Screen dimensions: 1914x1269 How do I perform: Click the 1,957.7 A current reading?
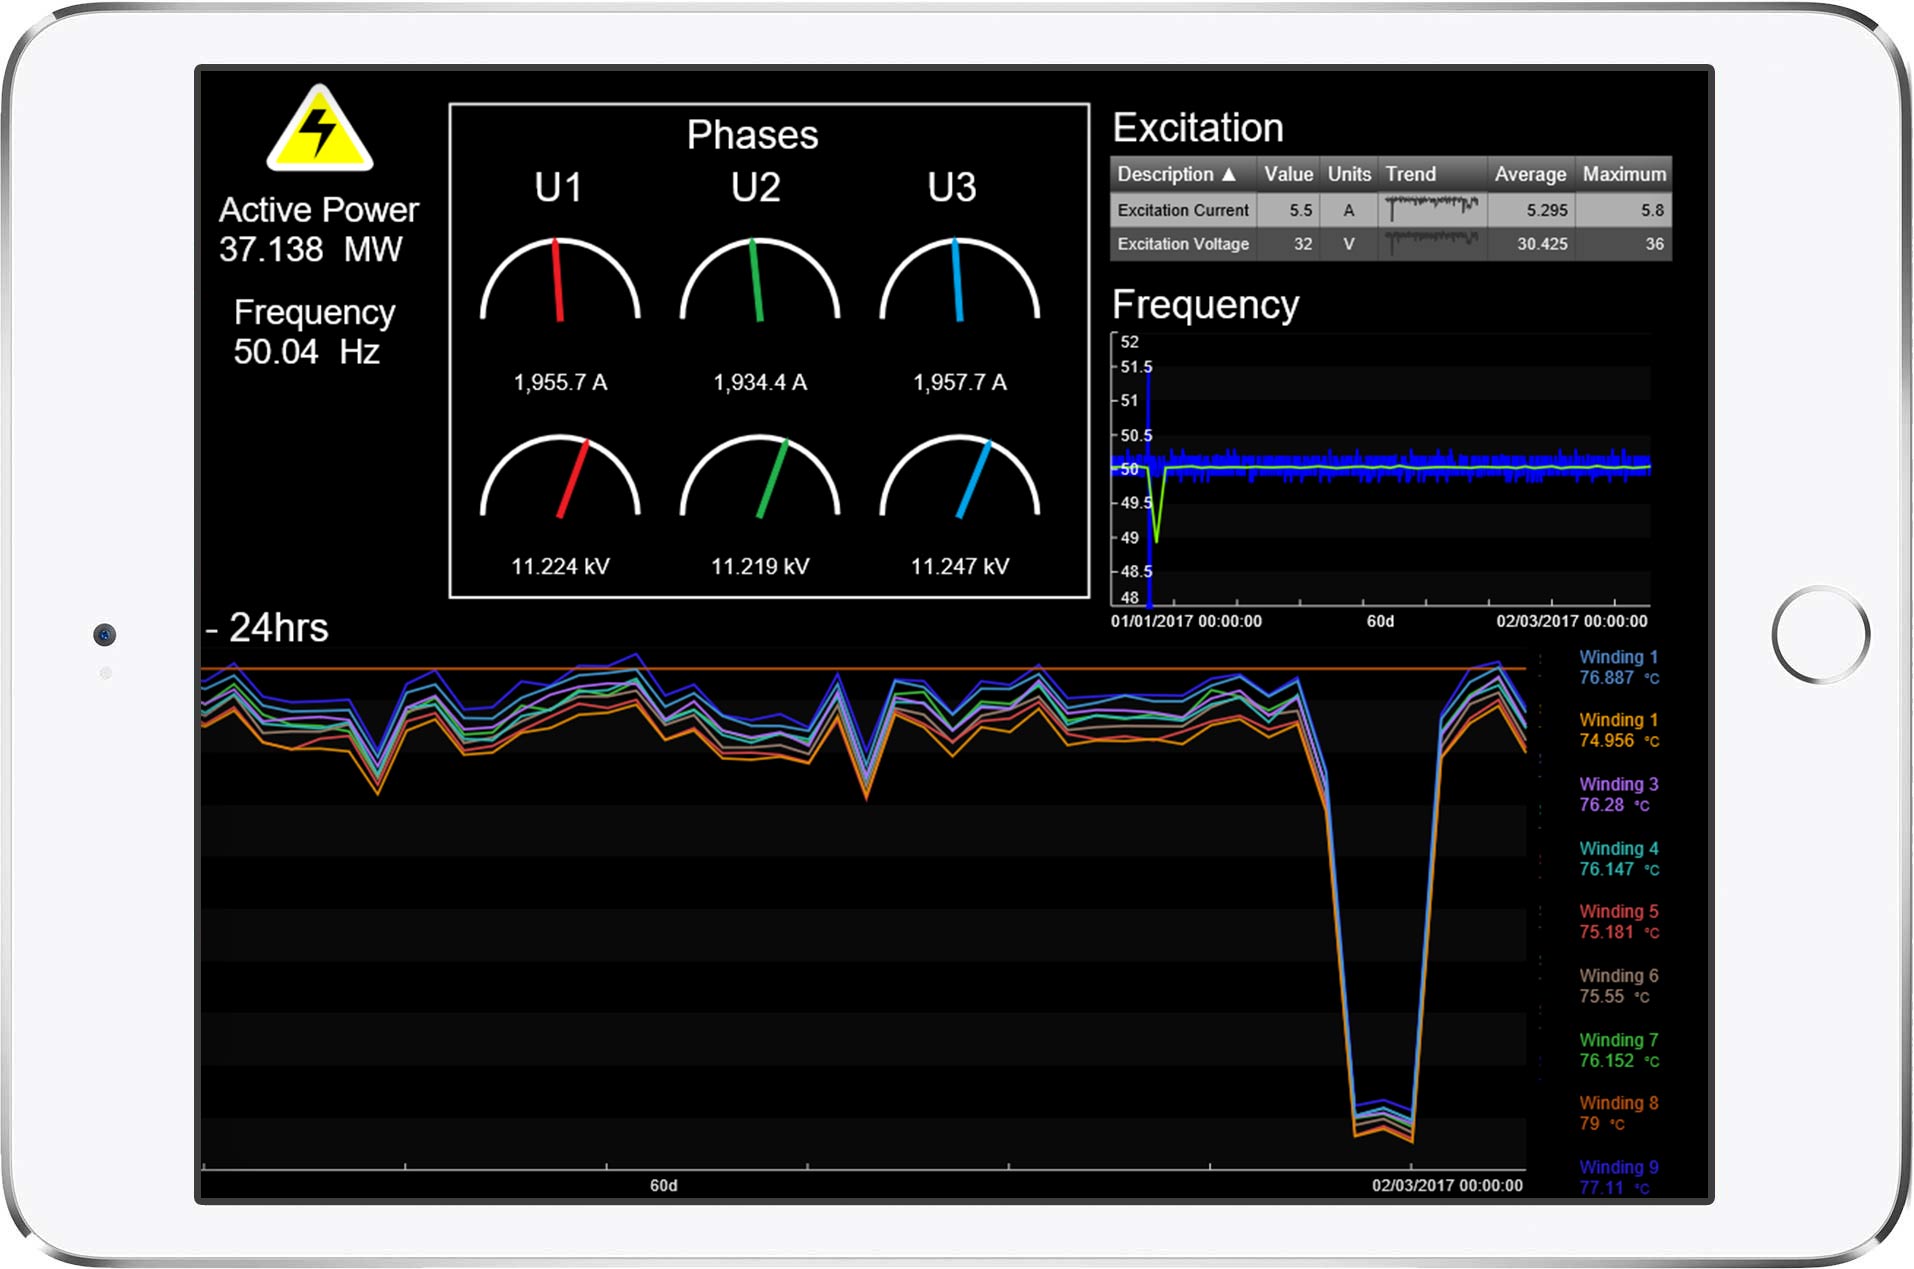tap(960, 382)
